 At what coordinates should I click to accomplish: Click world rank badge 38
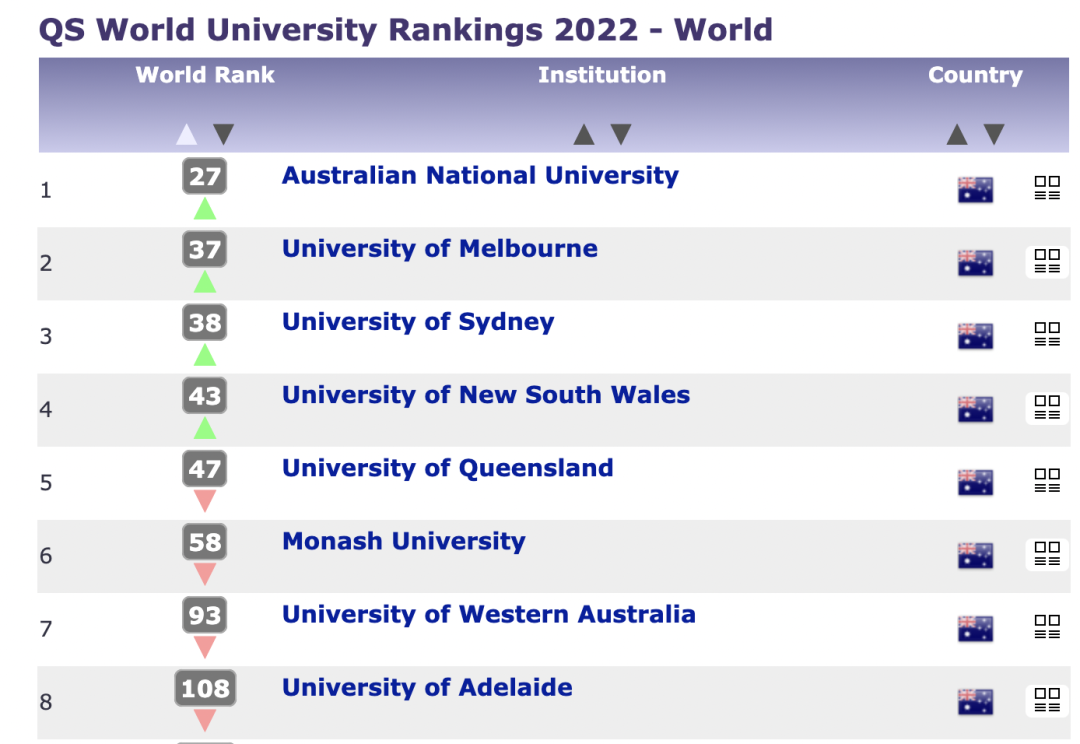click(x=205, y=322)
